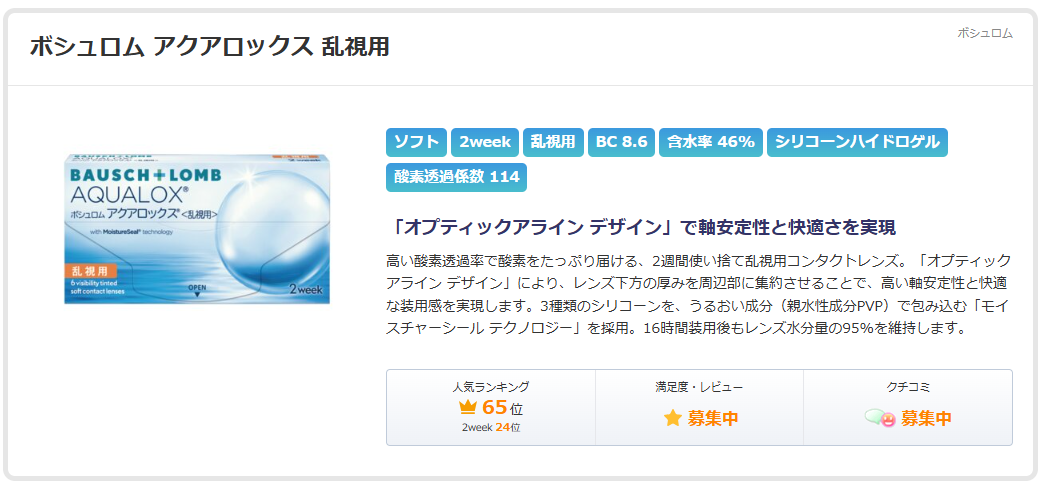Select the シリコーンハイドロゲル tag
Screen dimensions: 1040x484
click(x=857, y=142)
